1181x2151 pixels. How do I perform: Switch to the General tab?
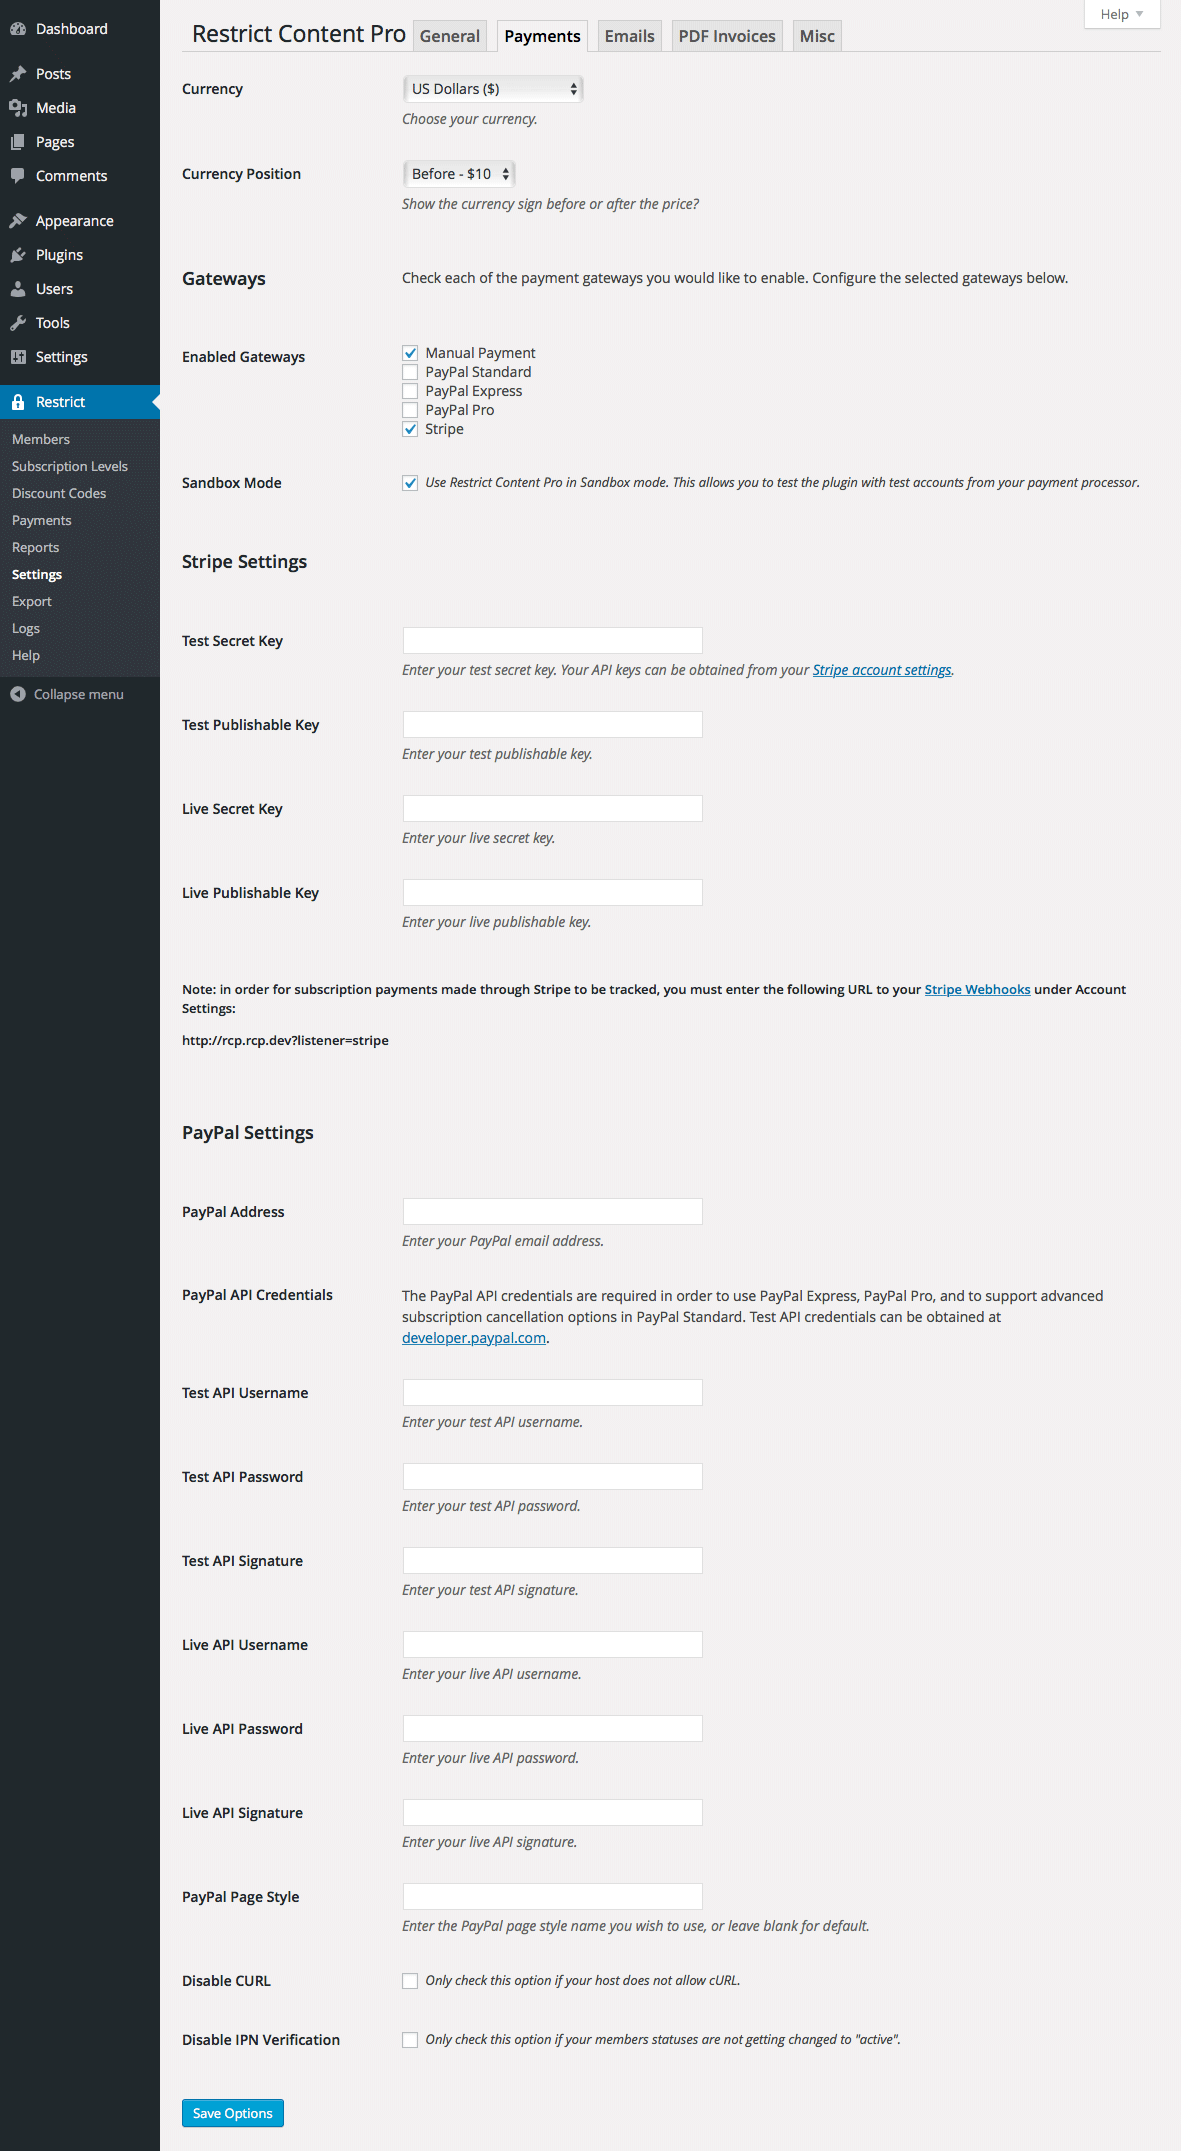coord(450,36)
